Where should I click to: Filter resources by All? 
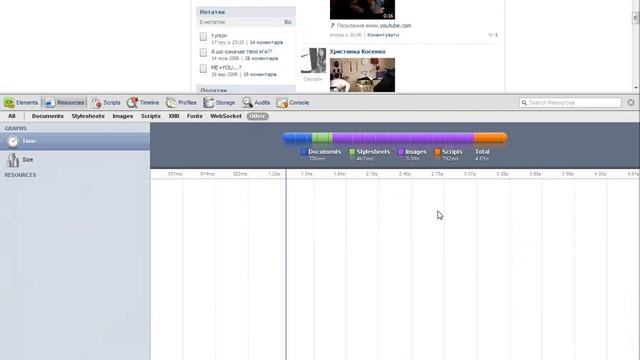[12, 116]
